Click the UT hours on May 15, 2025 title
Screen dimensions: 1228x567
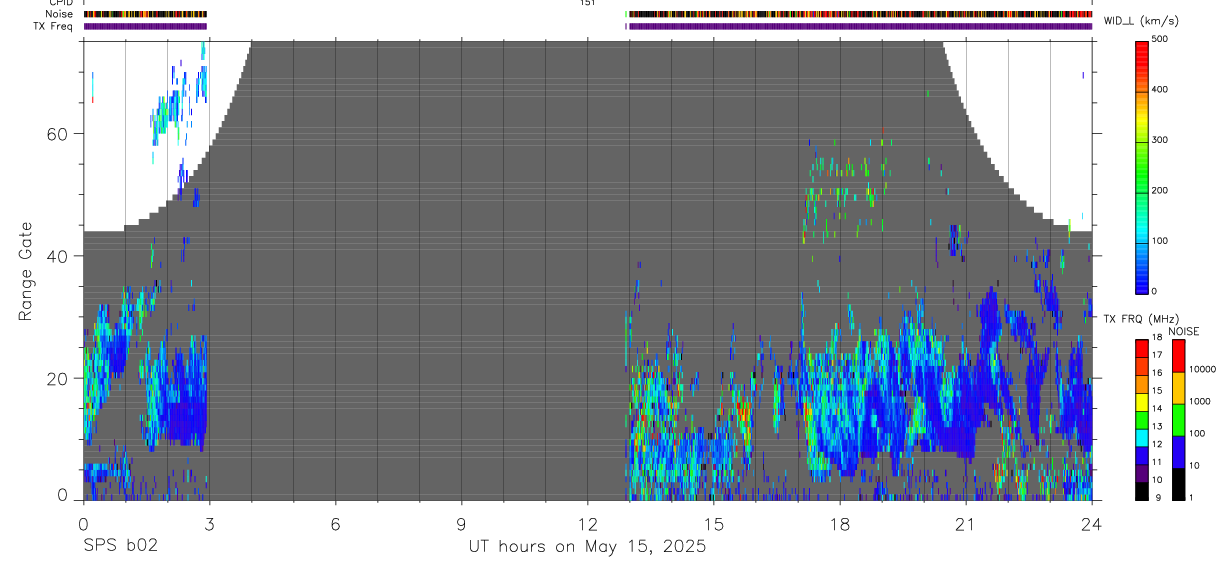[587, 546]
